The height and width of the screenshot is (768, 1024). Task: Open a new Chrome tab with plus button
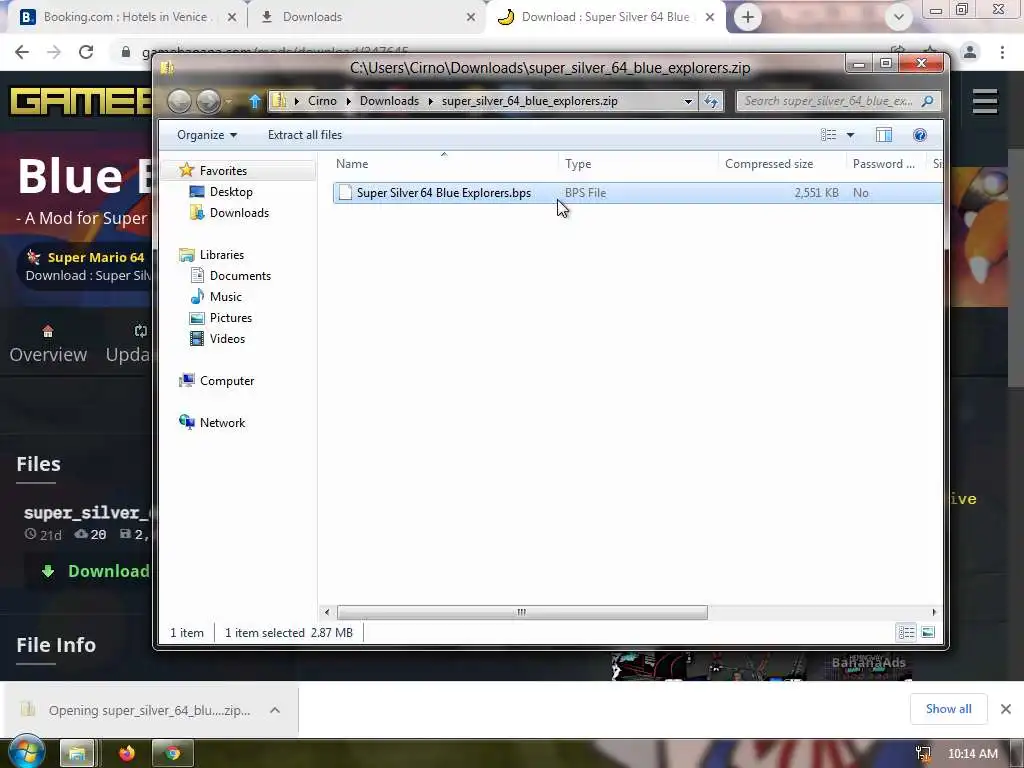point(748,17)
